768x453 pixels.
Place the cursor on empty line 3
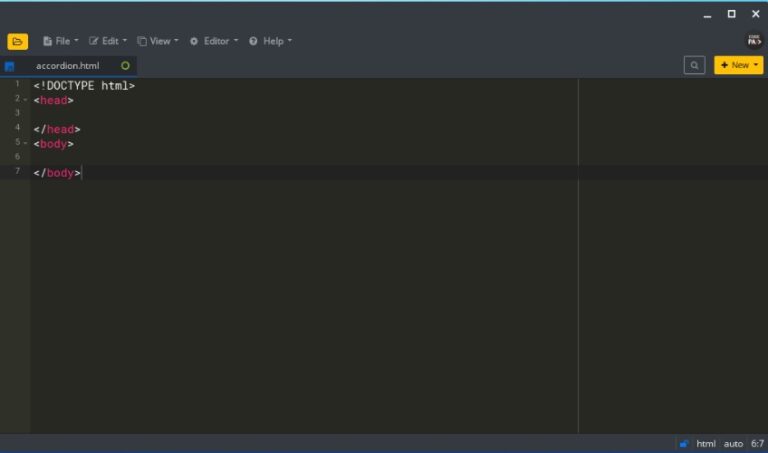(200, 114)
